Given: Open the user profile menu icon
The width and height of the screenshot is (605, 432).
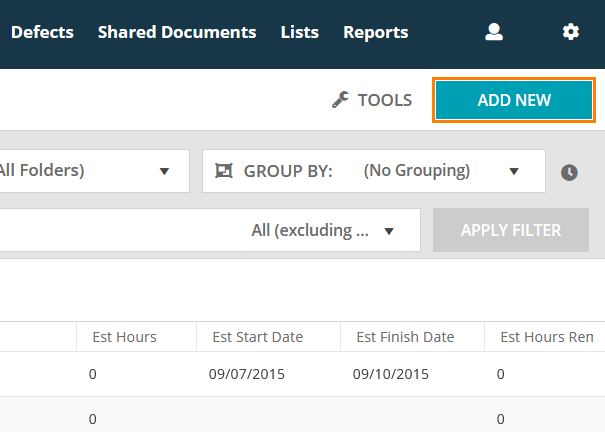Looking at the screenshot, I should click(493, 32).
